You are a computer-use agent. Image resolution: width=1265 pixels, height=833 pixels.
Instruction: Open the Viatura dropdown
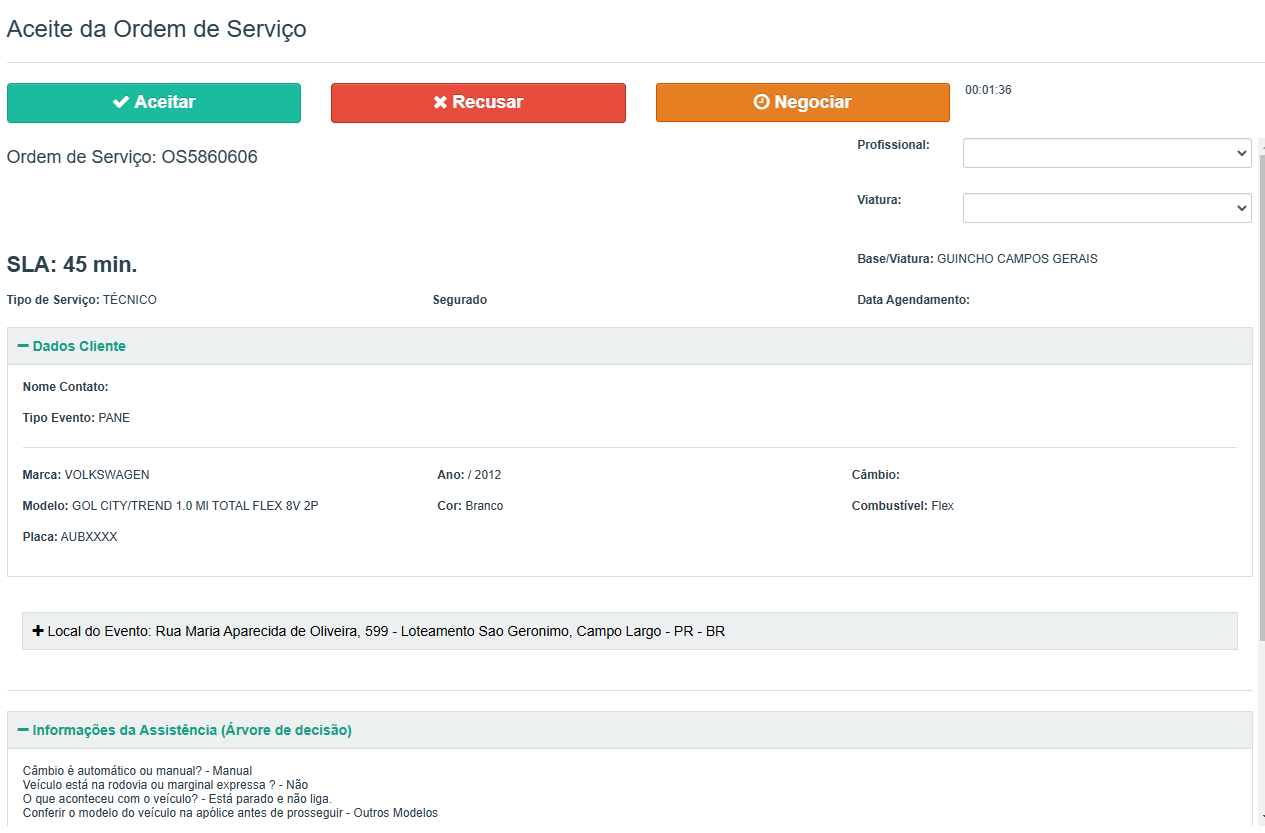pos(1106,208)
